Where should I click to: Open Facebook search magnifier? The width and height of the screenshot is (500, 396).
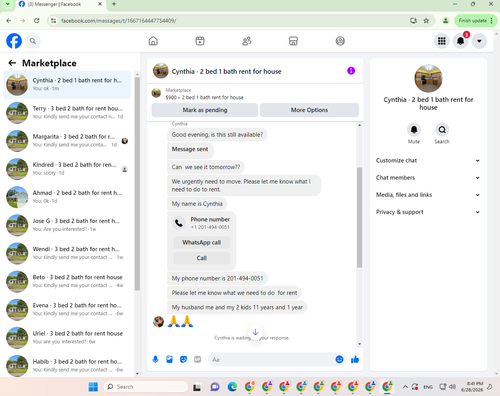[33, 41]
